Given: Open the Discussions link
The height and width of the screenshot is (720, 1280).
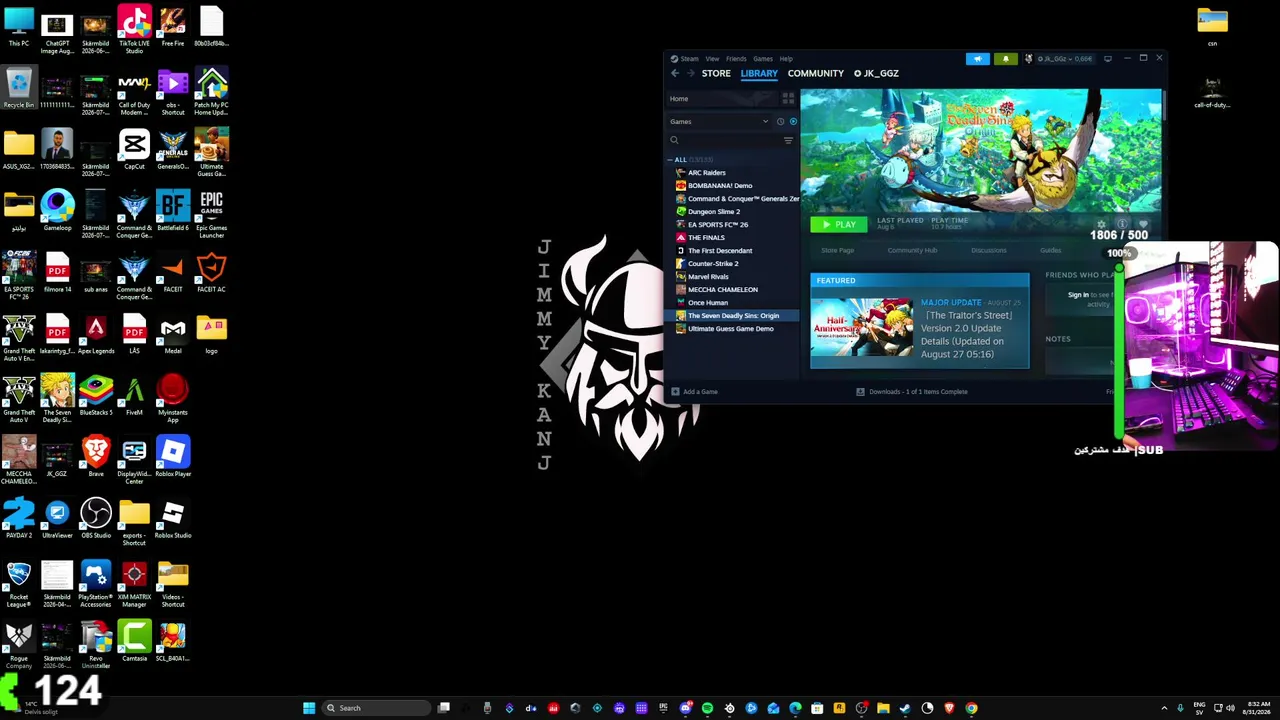Looking at the screenshot, I should point(989,251).
